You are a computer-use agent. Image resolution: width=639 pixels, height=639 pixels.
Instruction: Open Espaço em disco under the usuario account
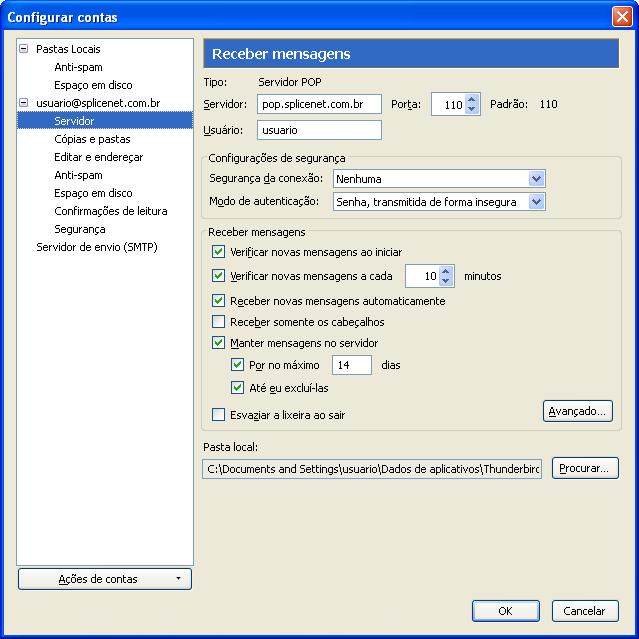(x=93, y=193)
